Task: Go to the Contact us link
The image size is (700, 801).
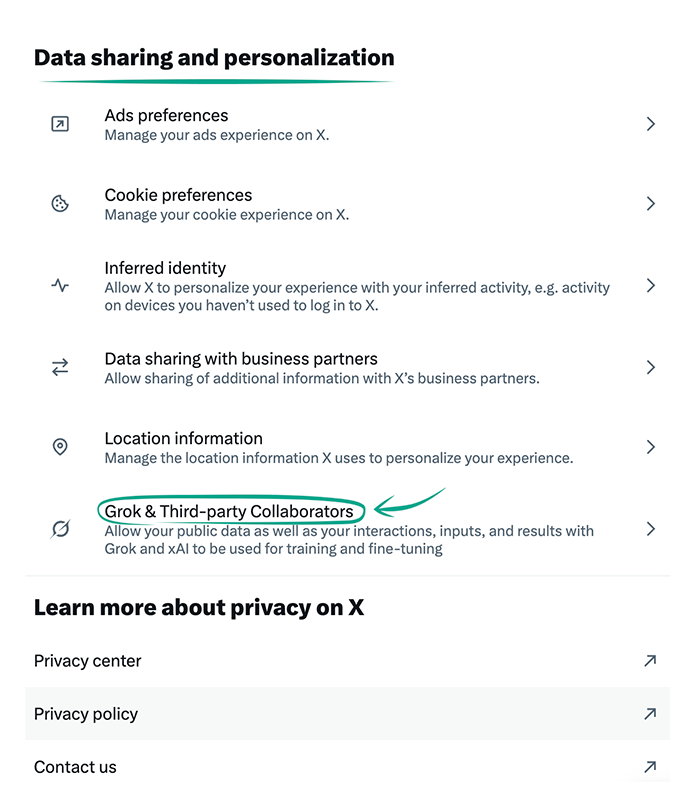Action: coord(75,767)
